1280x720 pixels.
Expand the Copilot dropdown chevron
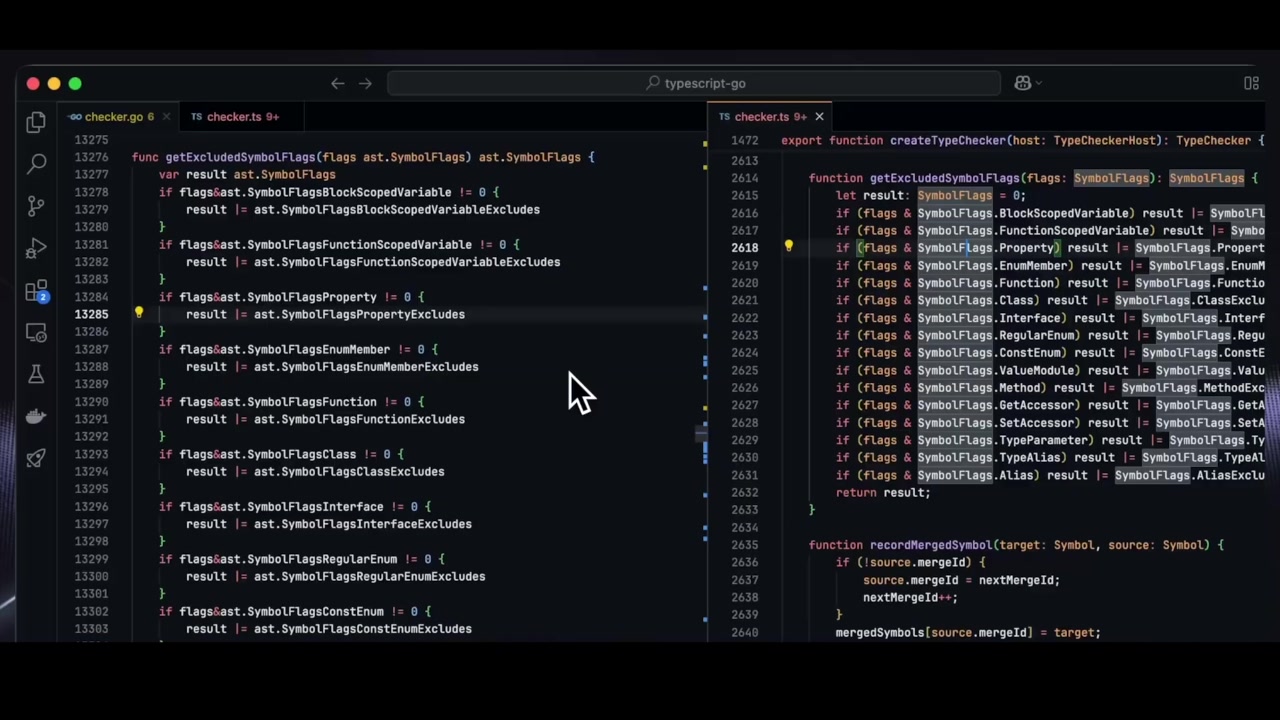pyautogui.click(x=1038, y=83)
